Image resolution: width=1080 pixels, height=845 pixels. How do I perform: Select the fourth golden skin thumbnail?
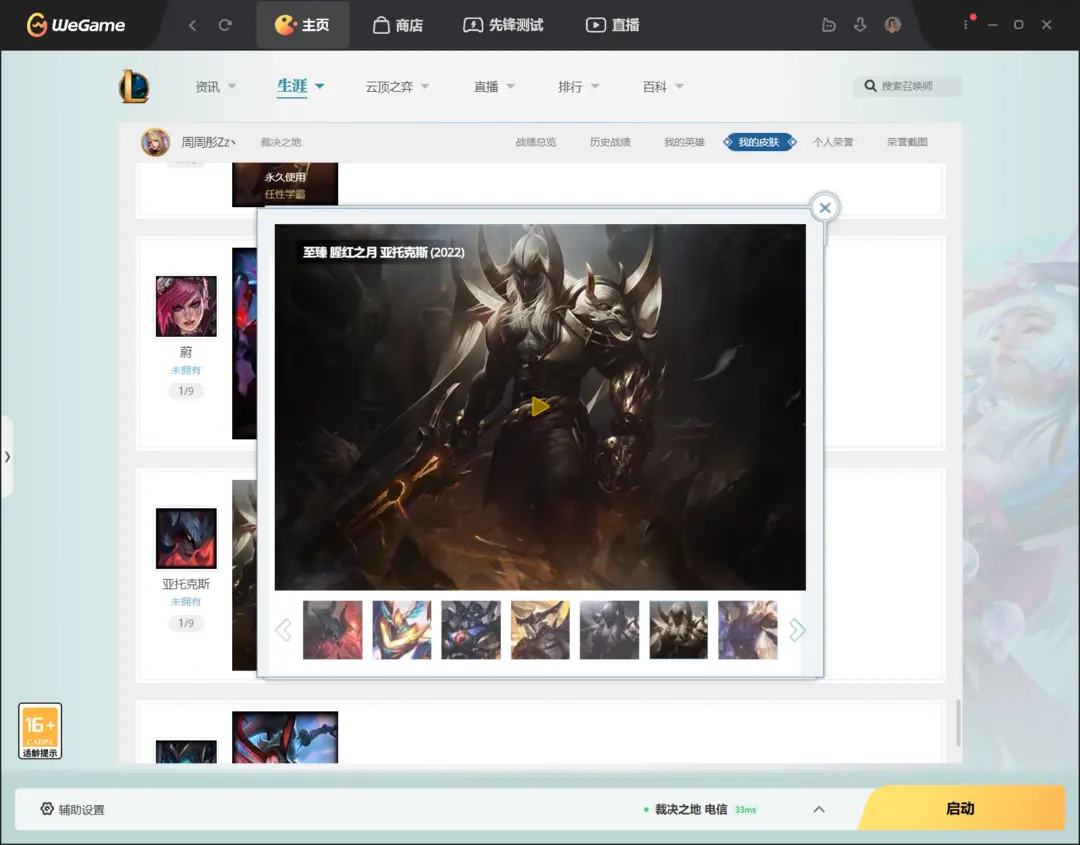pyautogui.click(x=540, y=629)
